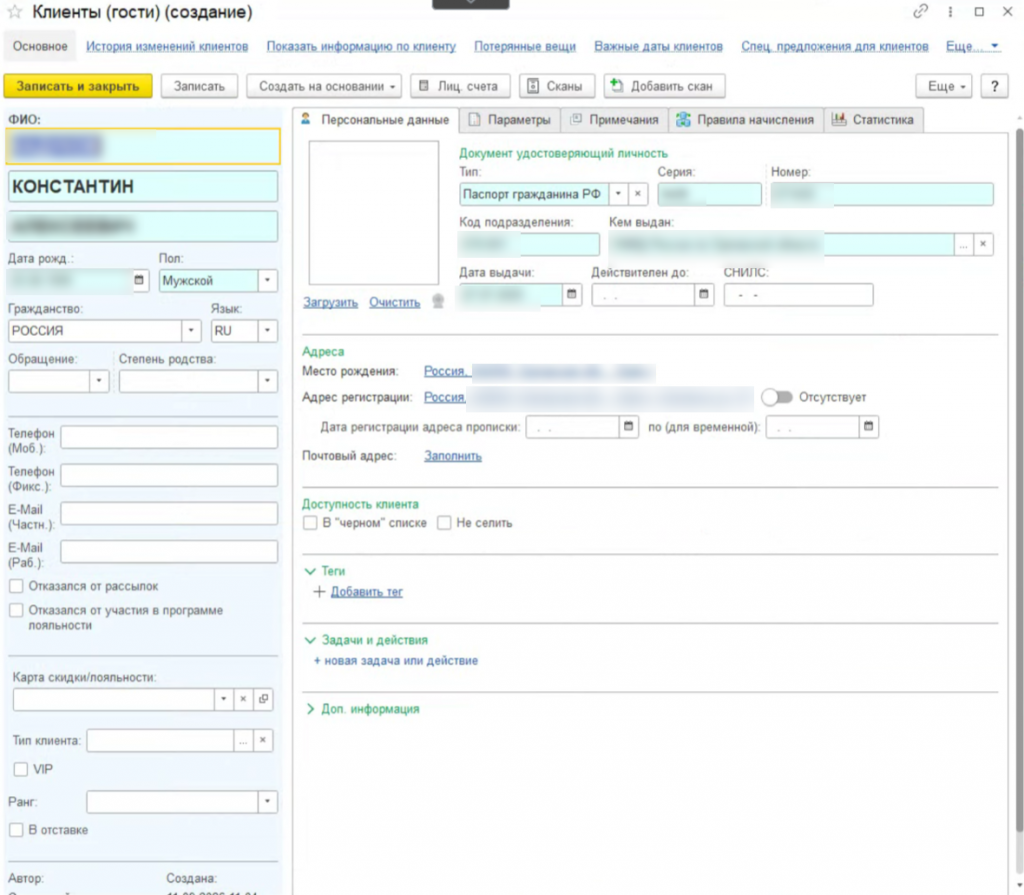Click the Добавить тег link

pyautogui.click(x=366, y=592)
